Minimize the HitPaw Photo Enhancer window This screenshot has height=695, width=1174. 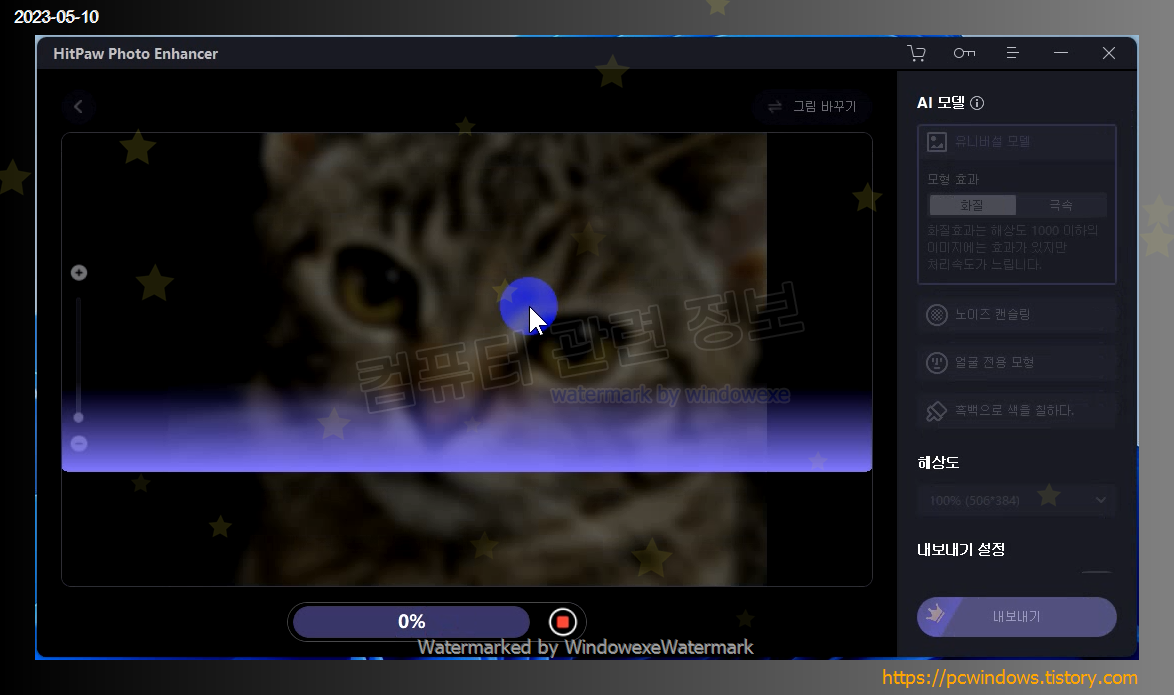(x=1061, y=53)
